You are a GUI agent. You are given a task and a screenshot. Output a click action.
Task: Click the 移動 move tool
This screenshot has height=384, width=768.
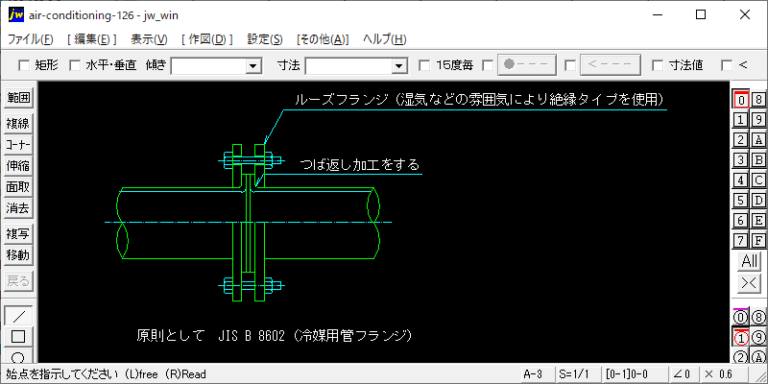coord(18,255)
